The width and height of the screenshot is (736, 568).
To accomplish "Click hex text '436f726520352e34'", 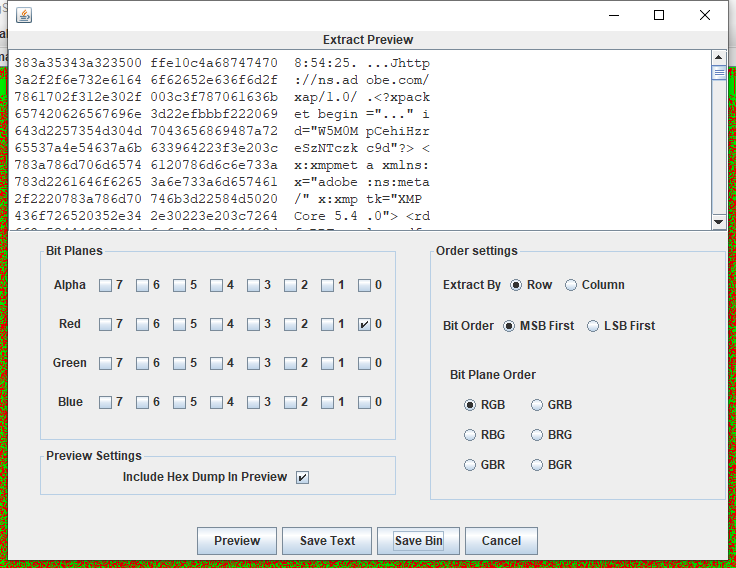I will click(x=78, y=216).
